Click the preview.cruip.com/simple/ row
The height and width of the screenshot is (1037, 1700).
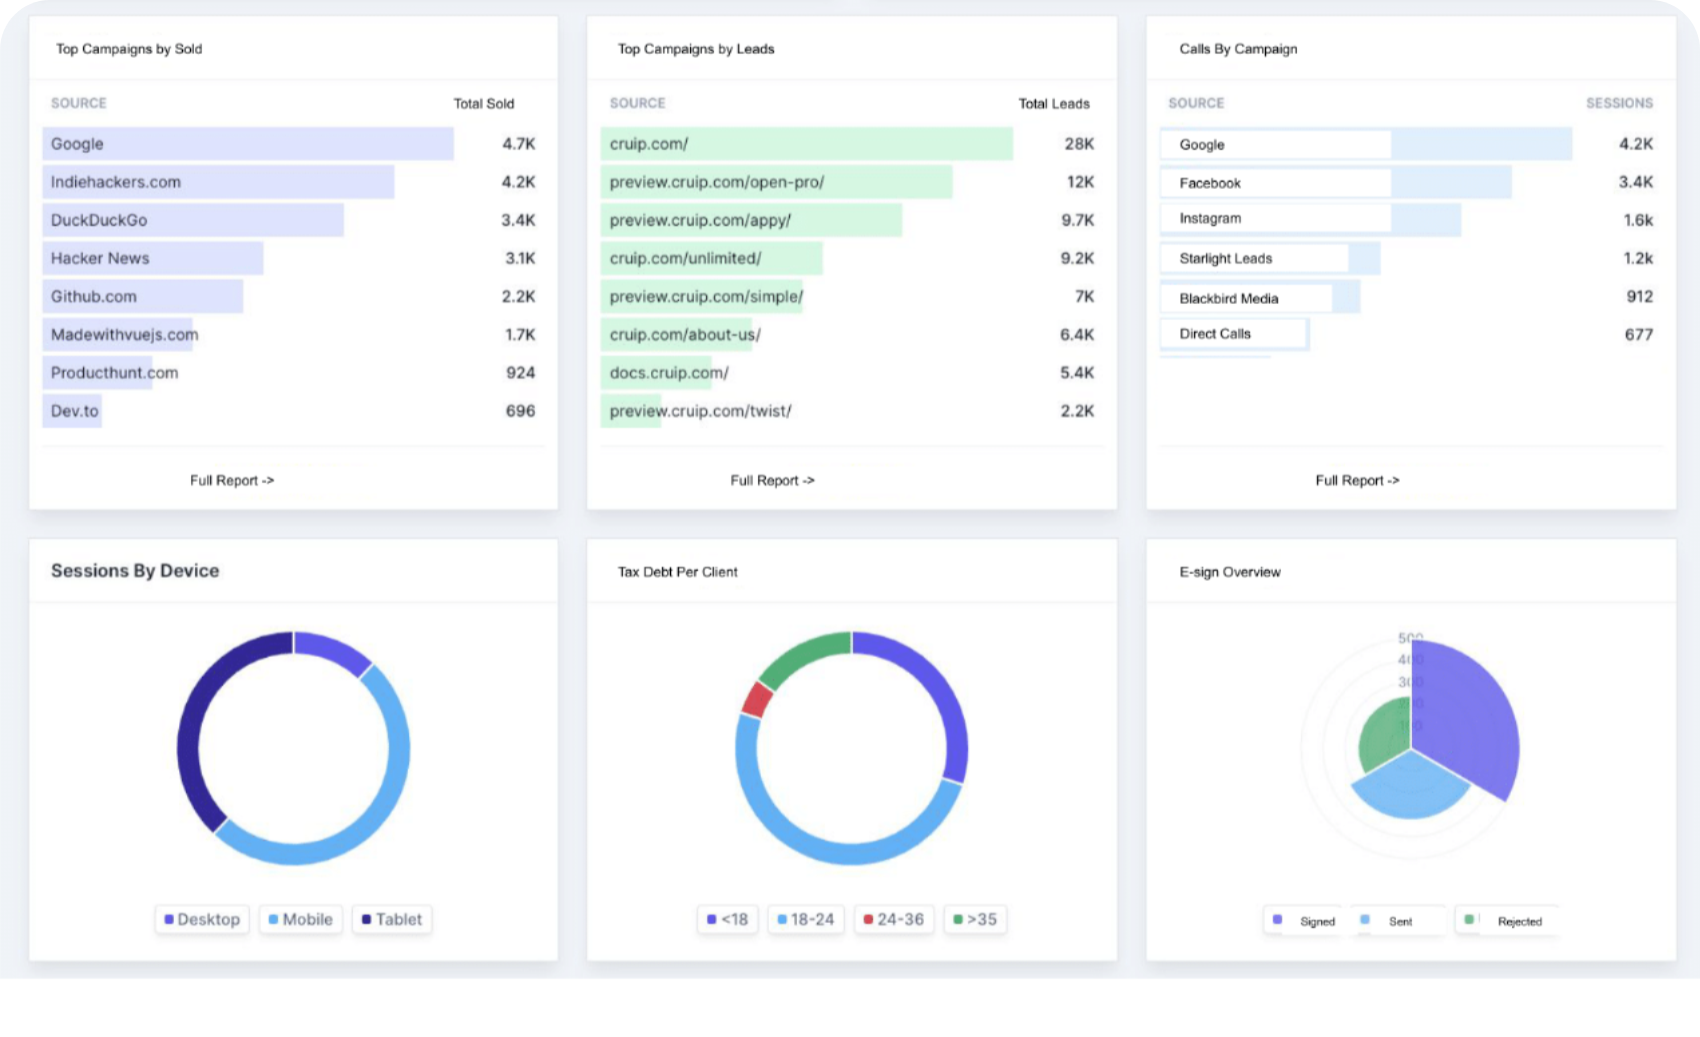(x=852, y=296)
